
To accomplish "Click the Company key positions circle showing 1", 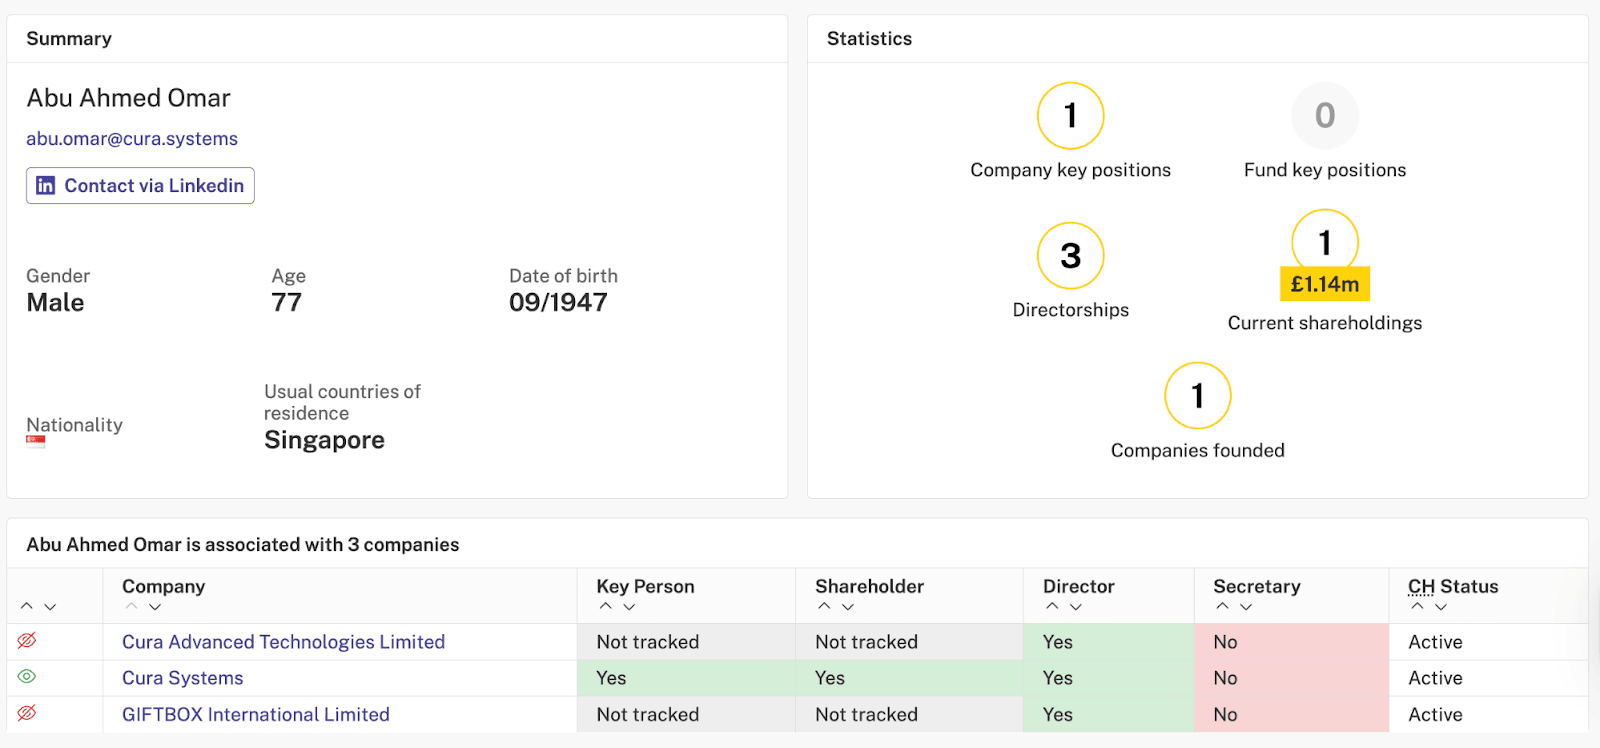I will pyautogui.click(x=1070, y=116).
